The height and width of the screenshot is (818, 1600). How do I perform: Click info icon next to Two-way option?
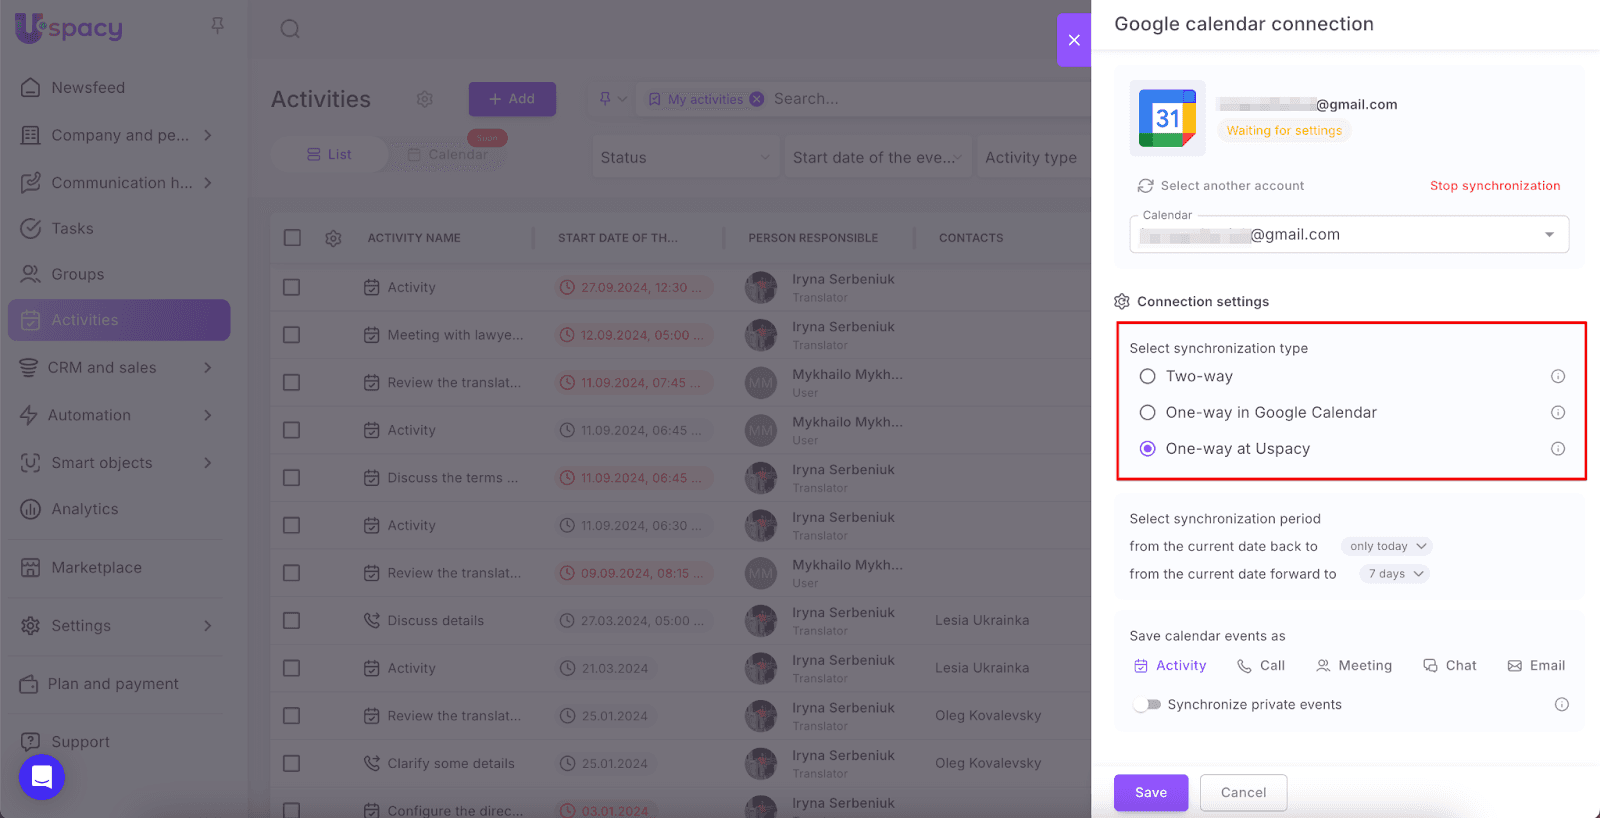pos(1557,376)
